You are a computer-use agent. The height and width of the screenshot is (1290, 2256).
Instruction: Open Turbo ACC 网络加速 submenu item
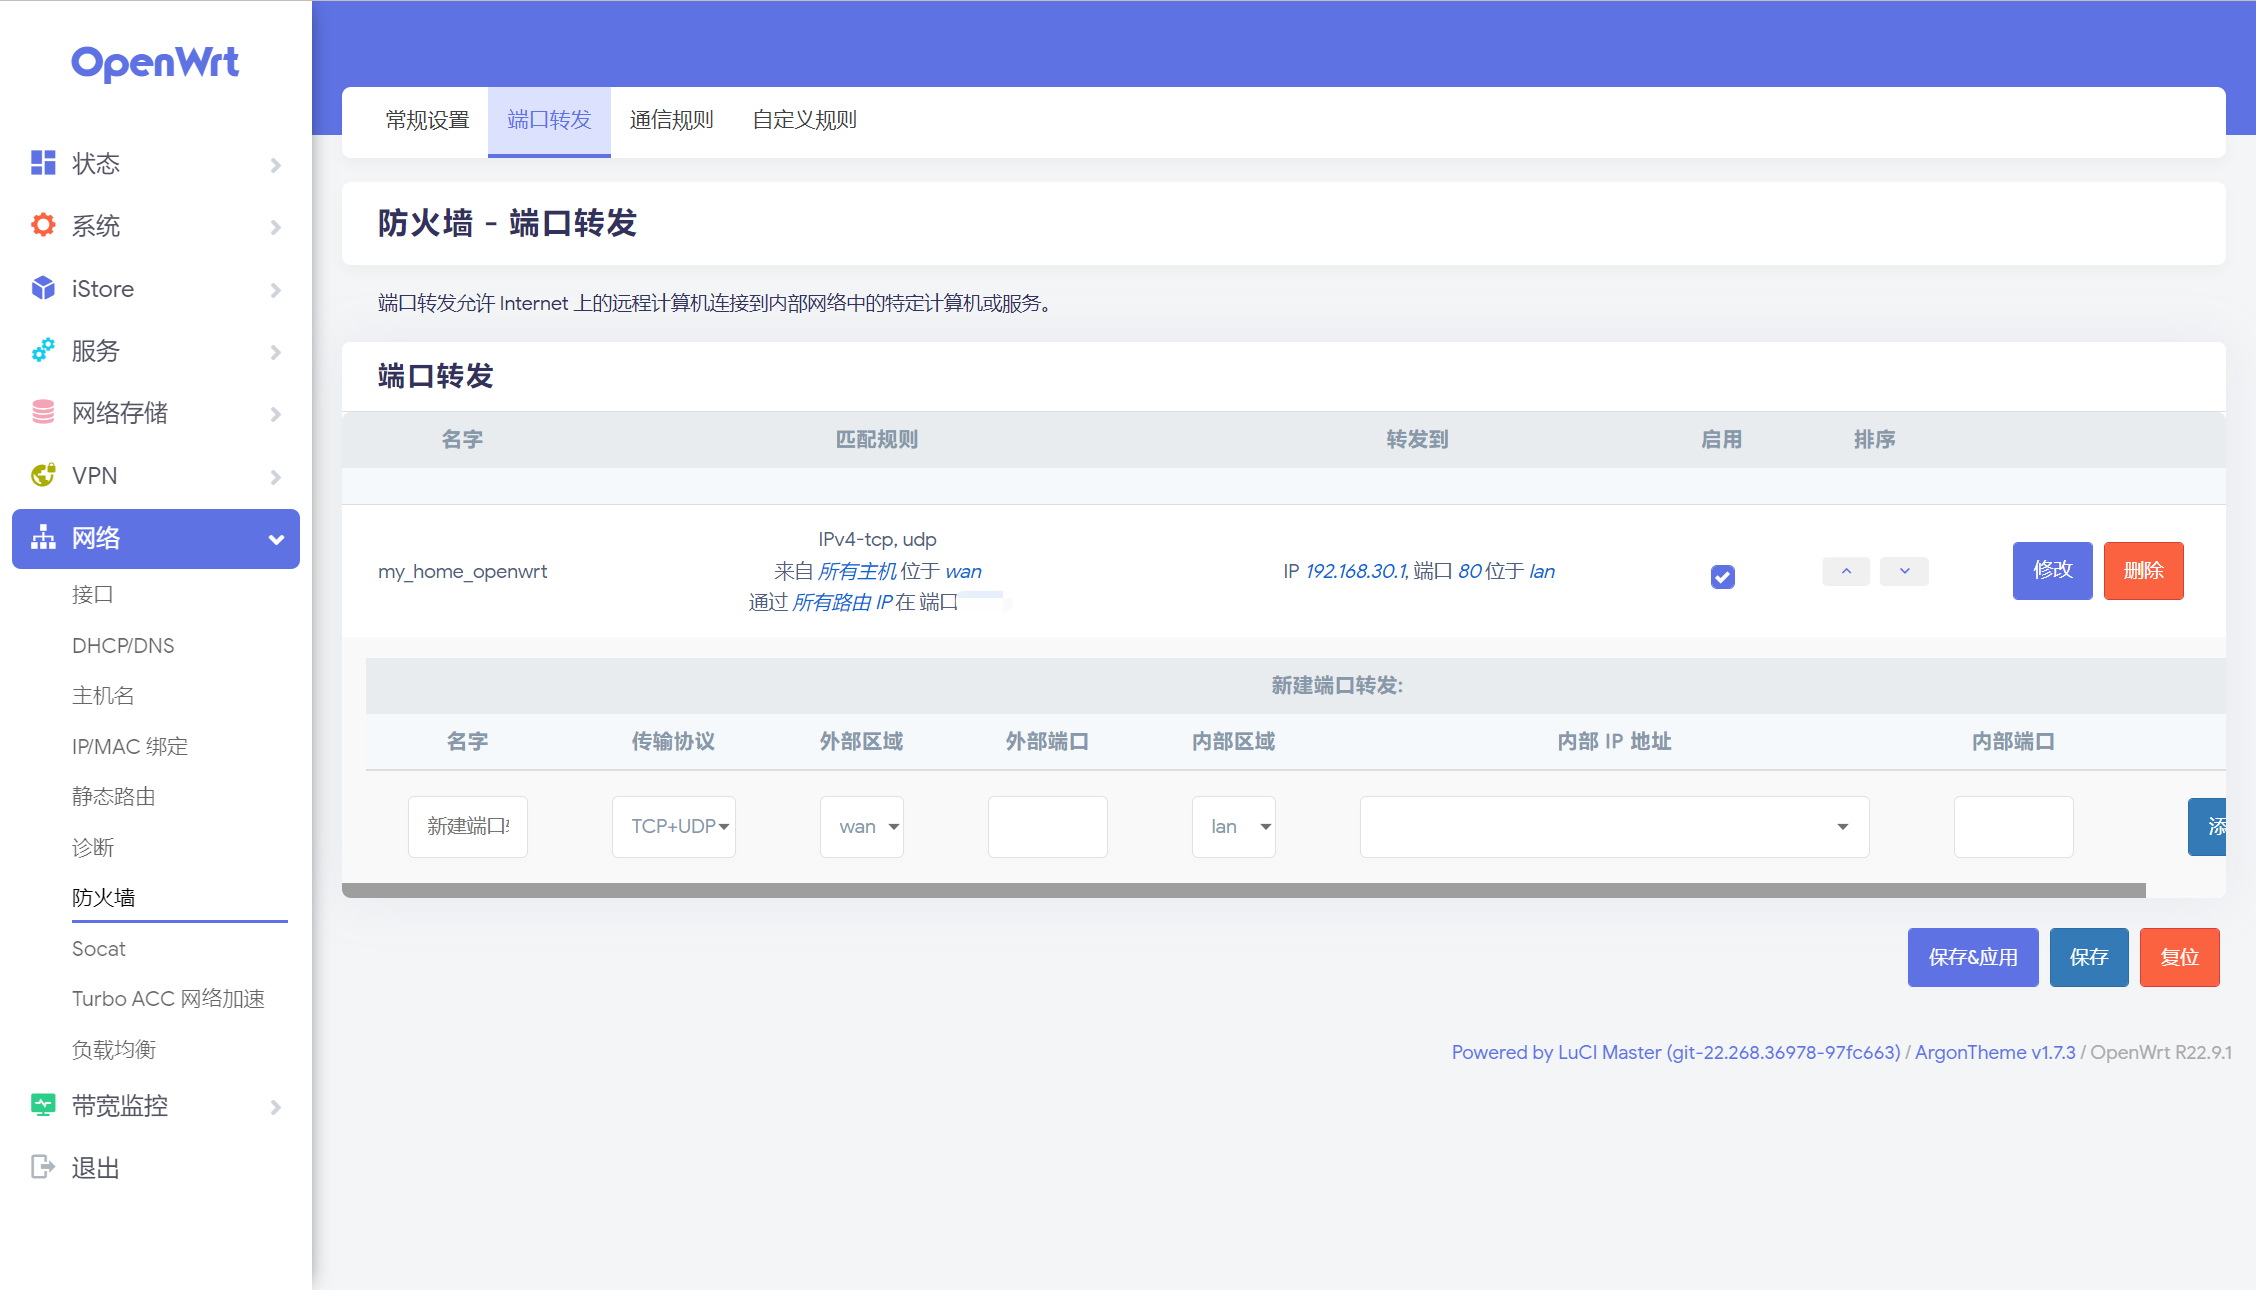pyautogui.click(x=168, y=998)
